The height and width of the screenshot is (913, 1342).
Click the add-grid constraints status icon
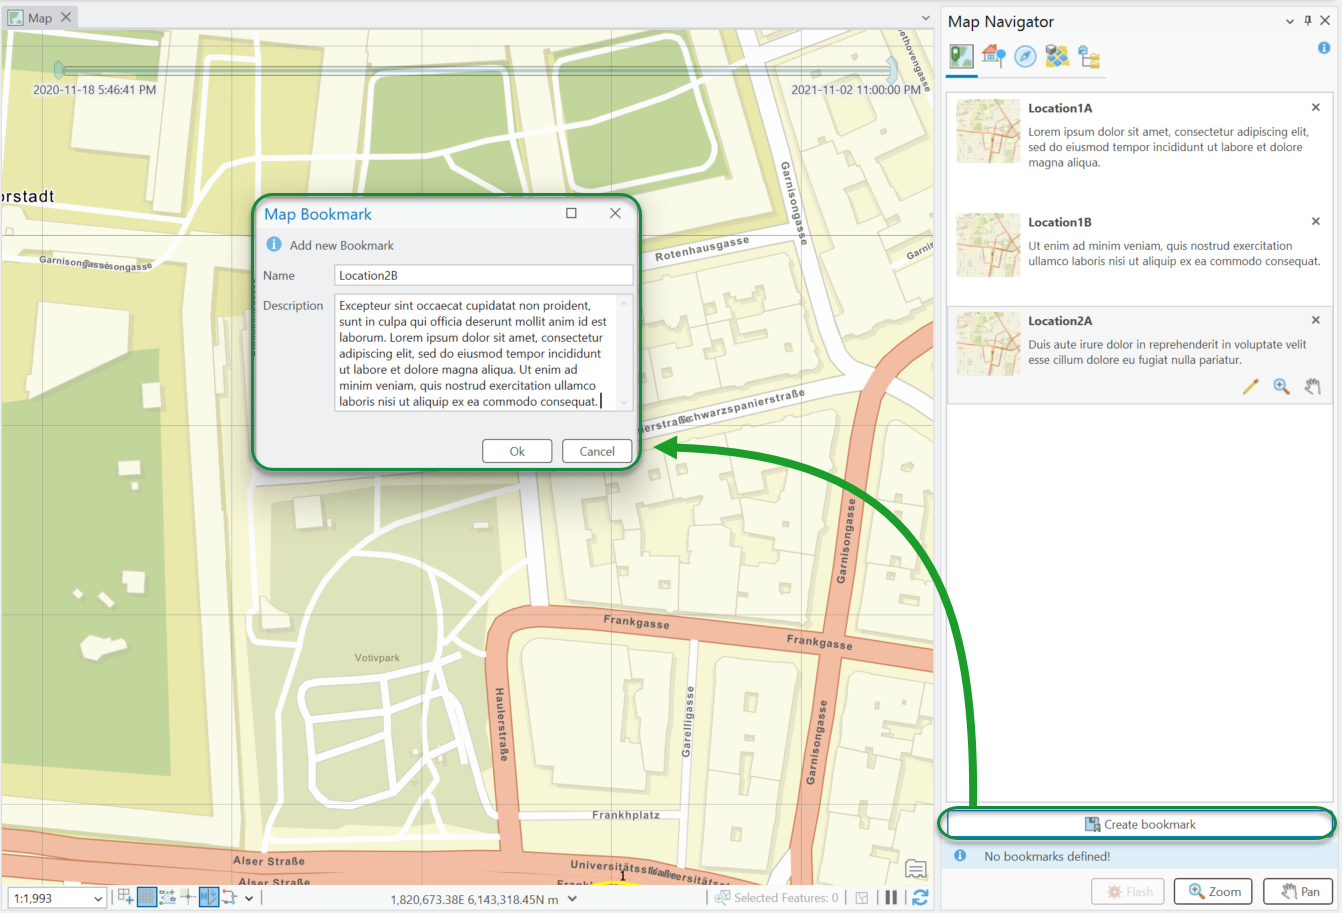tap(125, 897)
